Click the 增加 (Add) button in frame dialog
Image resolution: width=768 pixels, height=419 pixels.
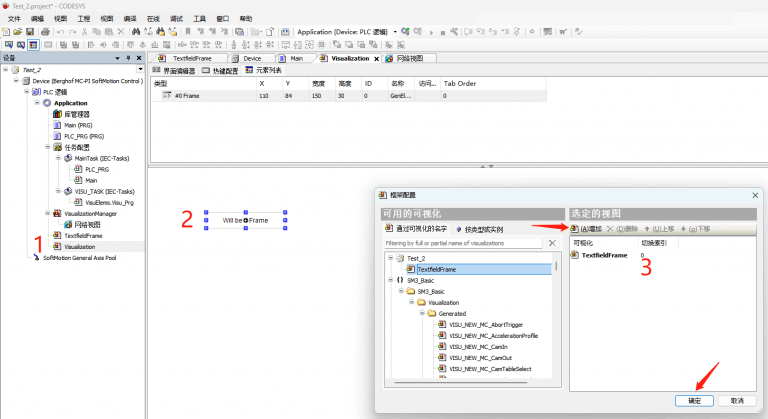click(586, 229)
